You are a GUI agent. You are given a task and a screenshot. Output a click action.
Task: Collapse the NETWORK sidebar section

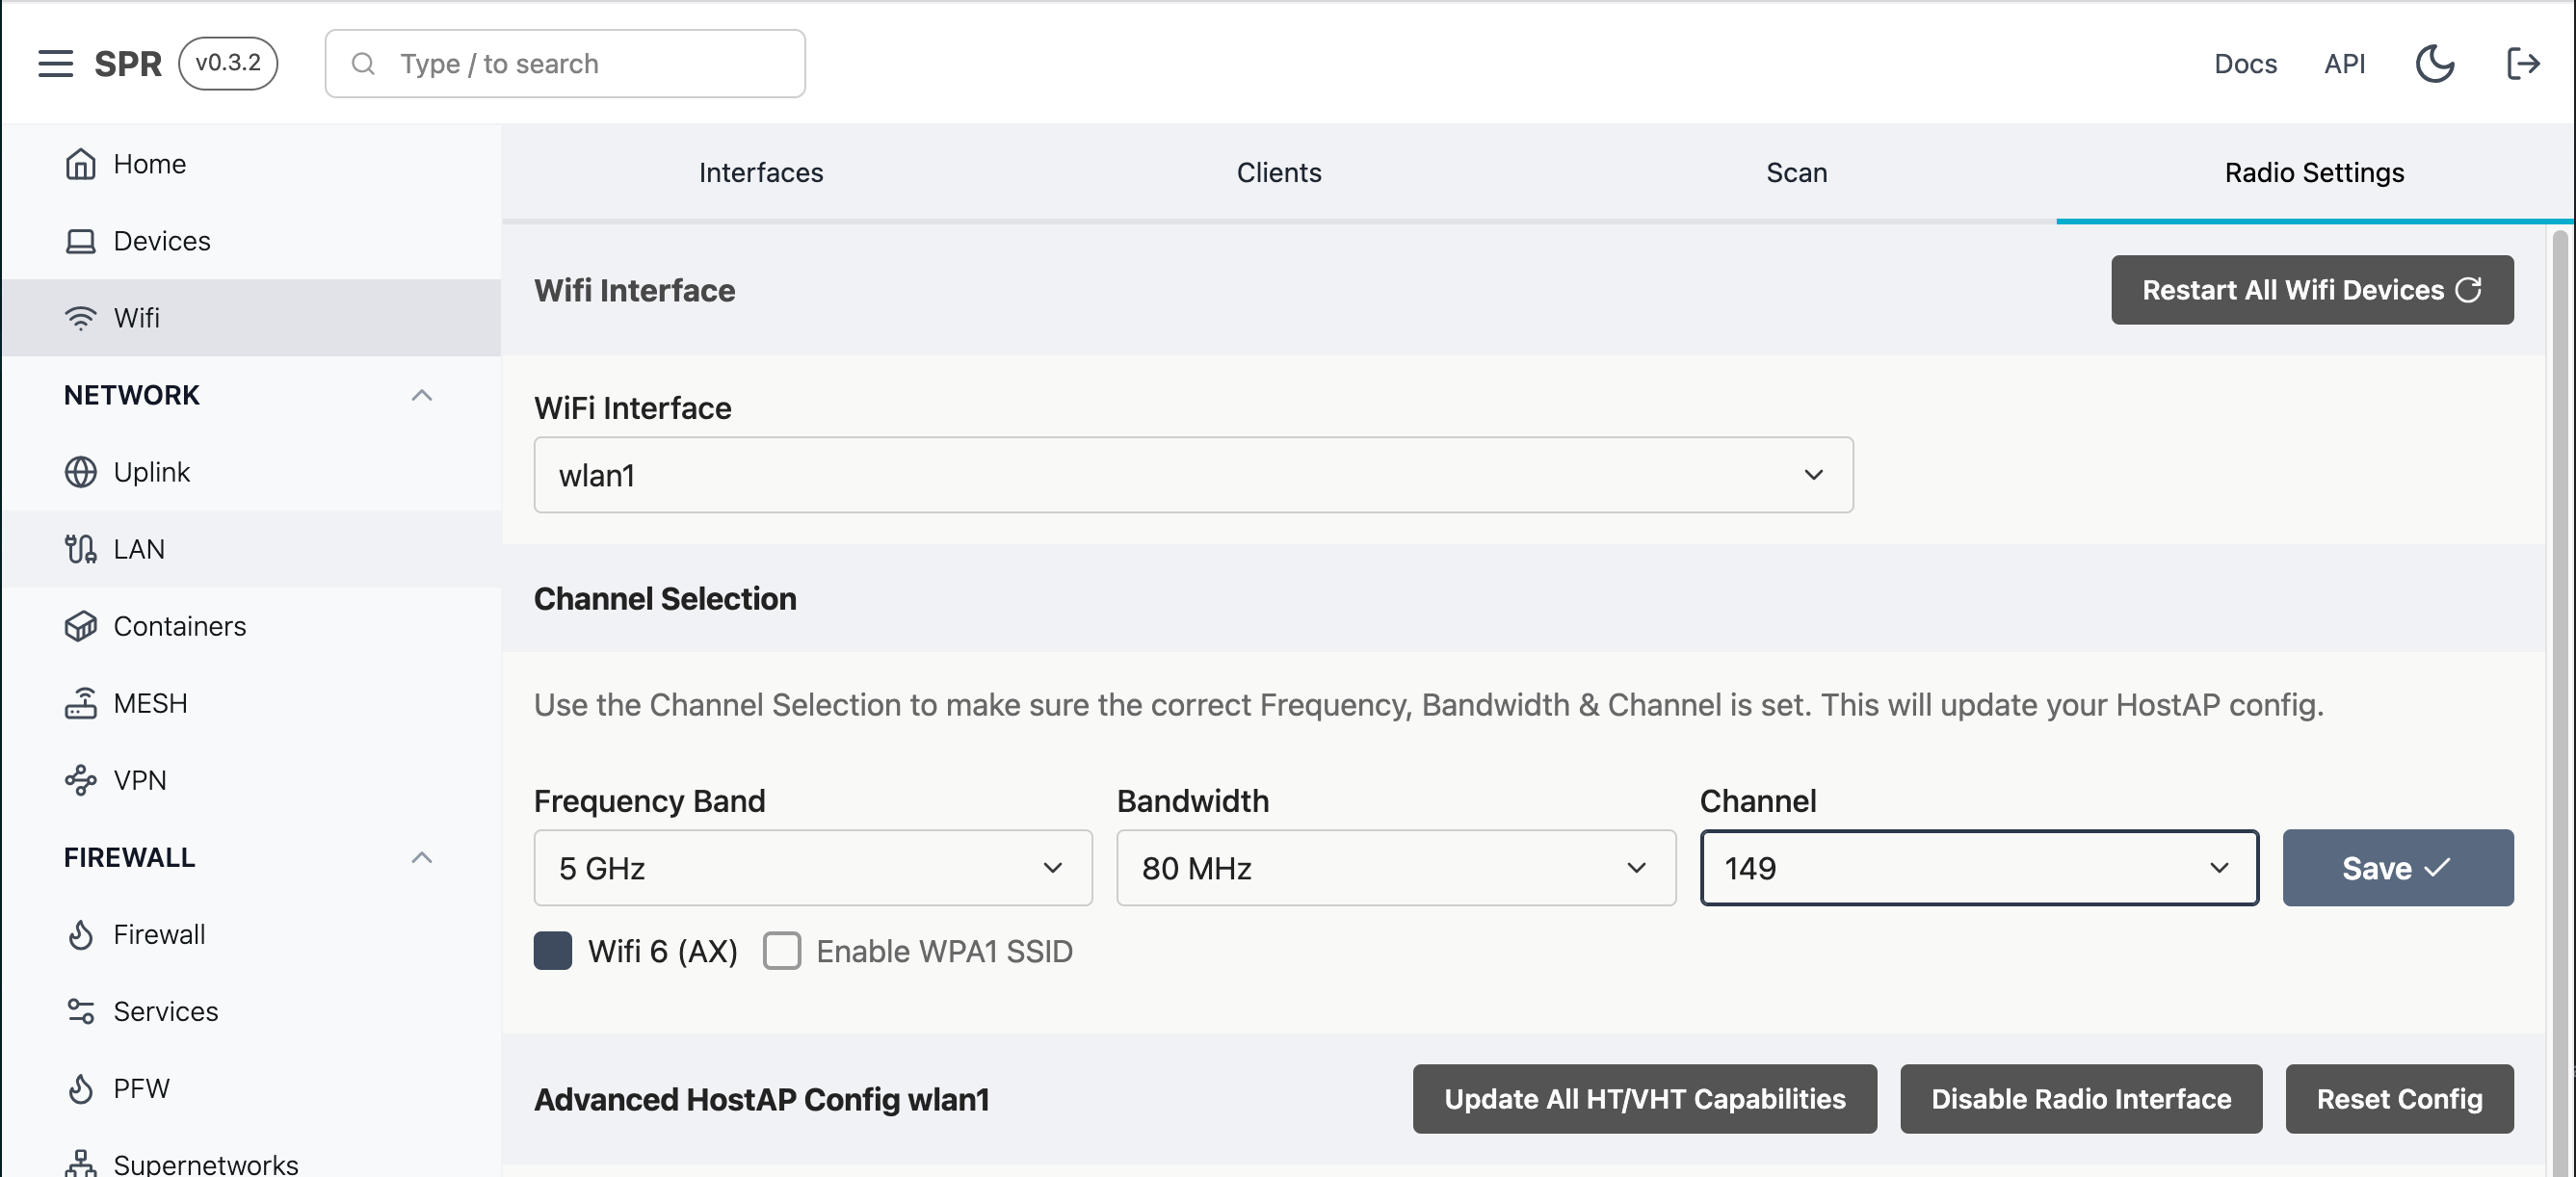coord(421,395)
